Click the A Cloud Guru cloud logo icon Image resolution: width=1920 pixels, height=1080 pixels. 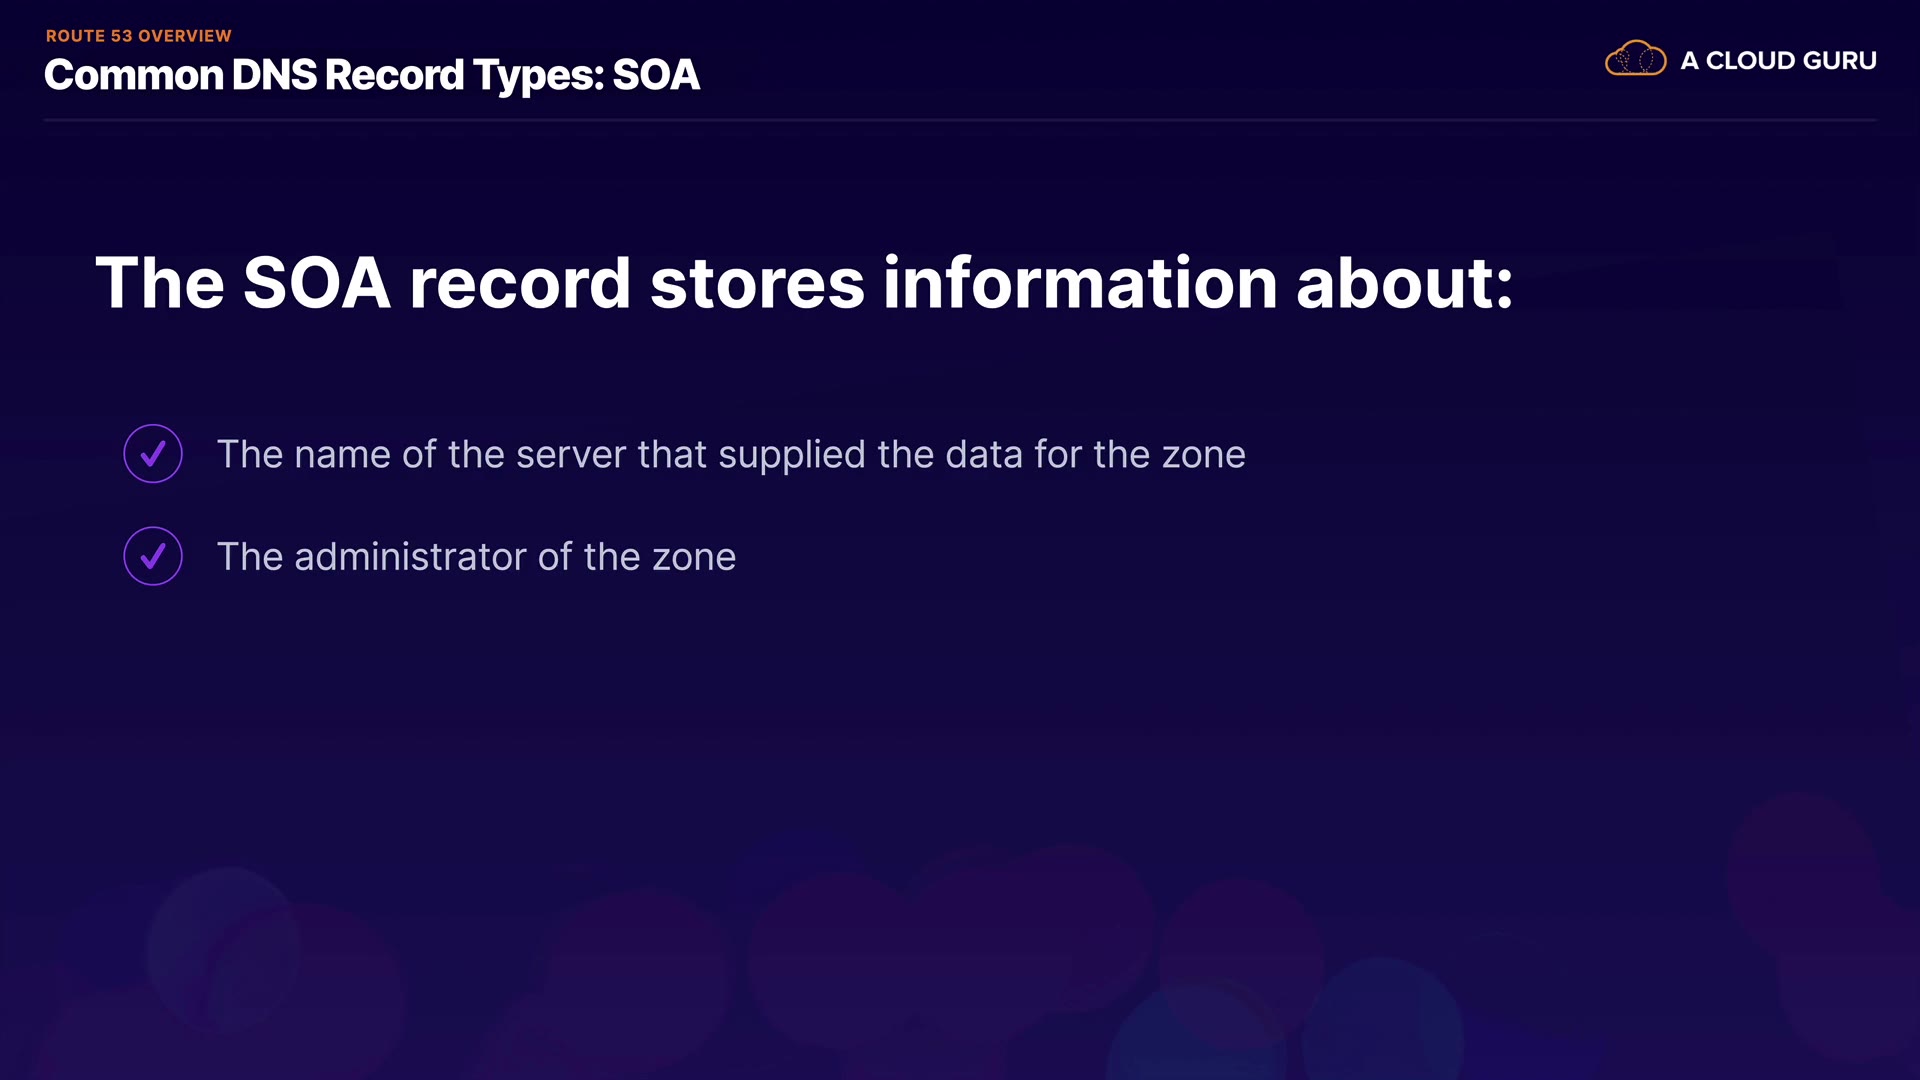tap(1635, 59)
